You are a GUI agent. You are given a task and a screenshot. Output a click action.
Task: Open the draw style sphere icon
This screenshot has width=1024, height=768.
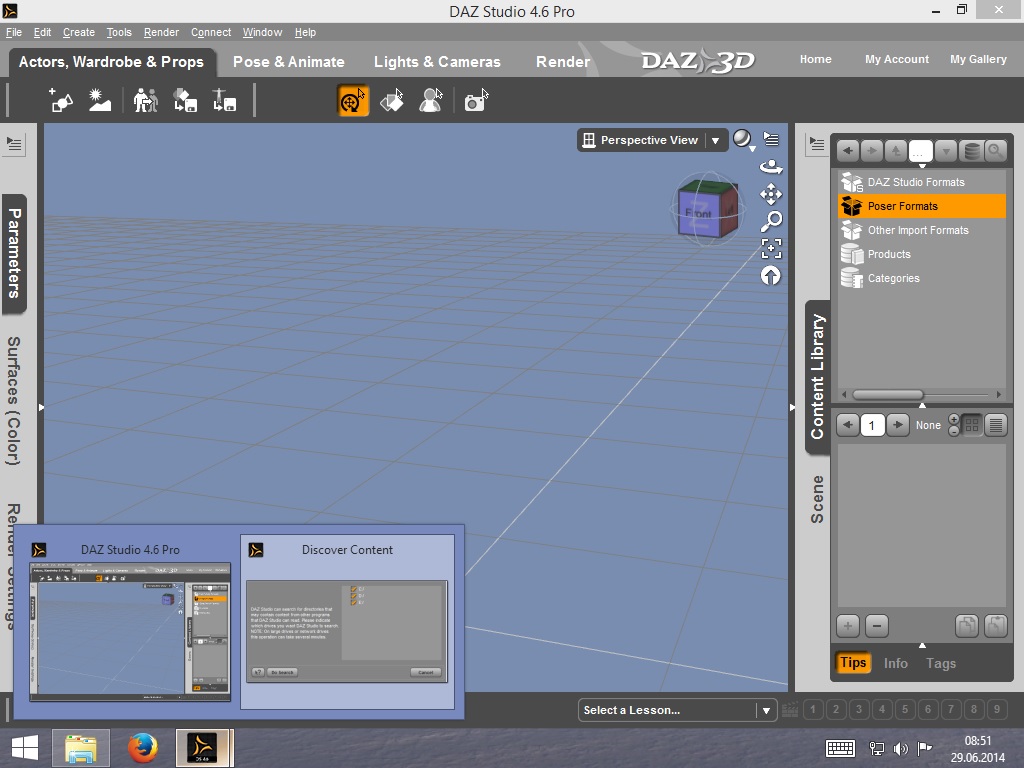click(743, 139)
